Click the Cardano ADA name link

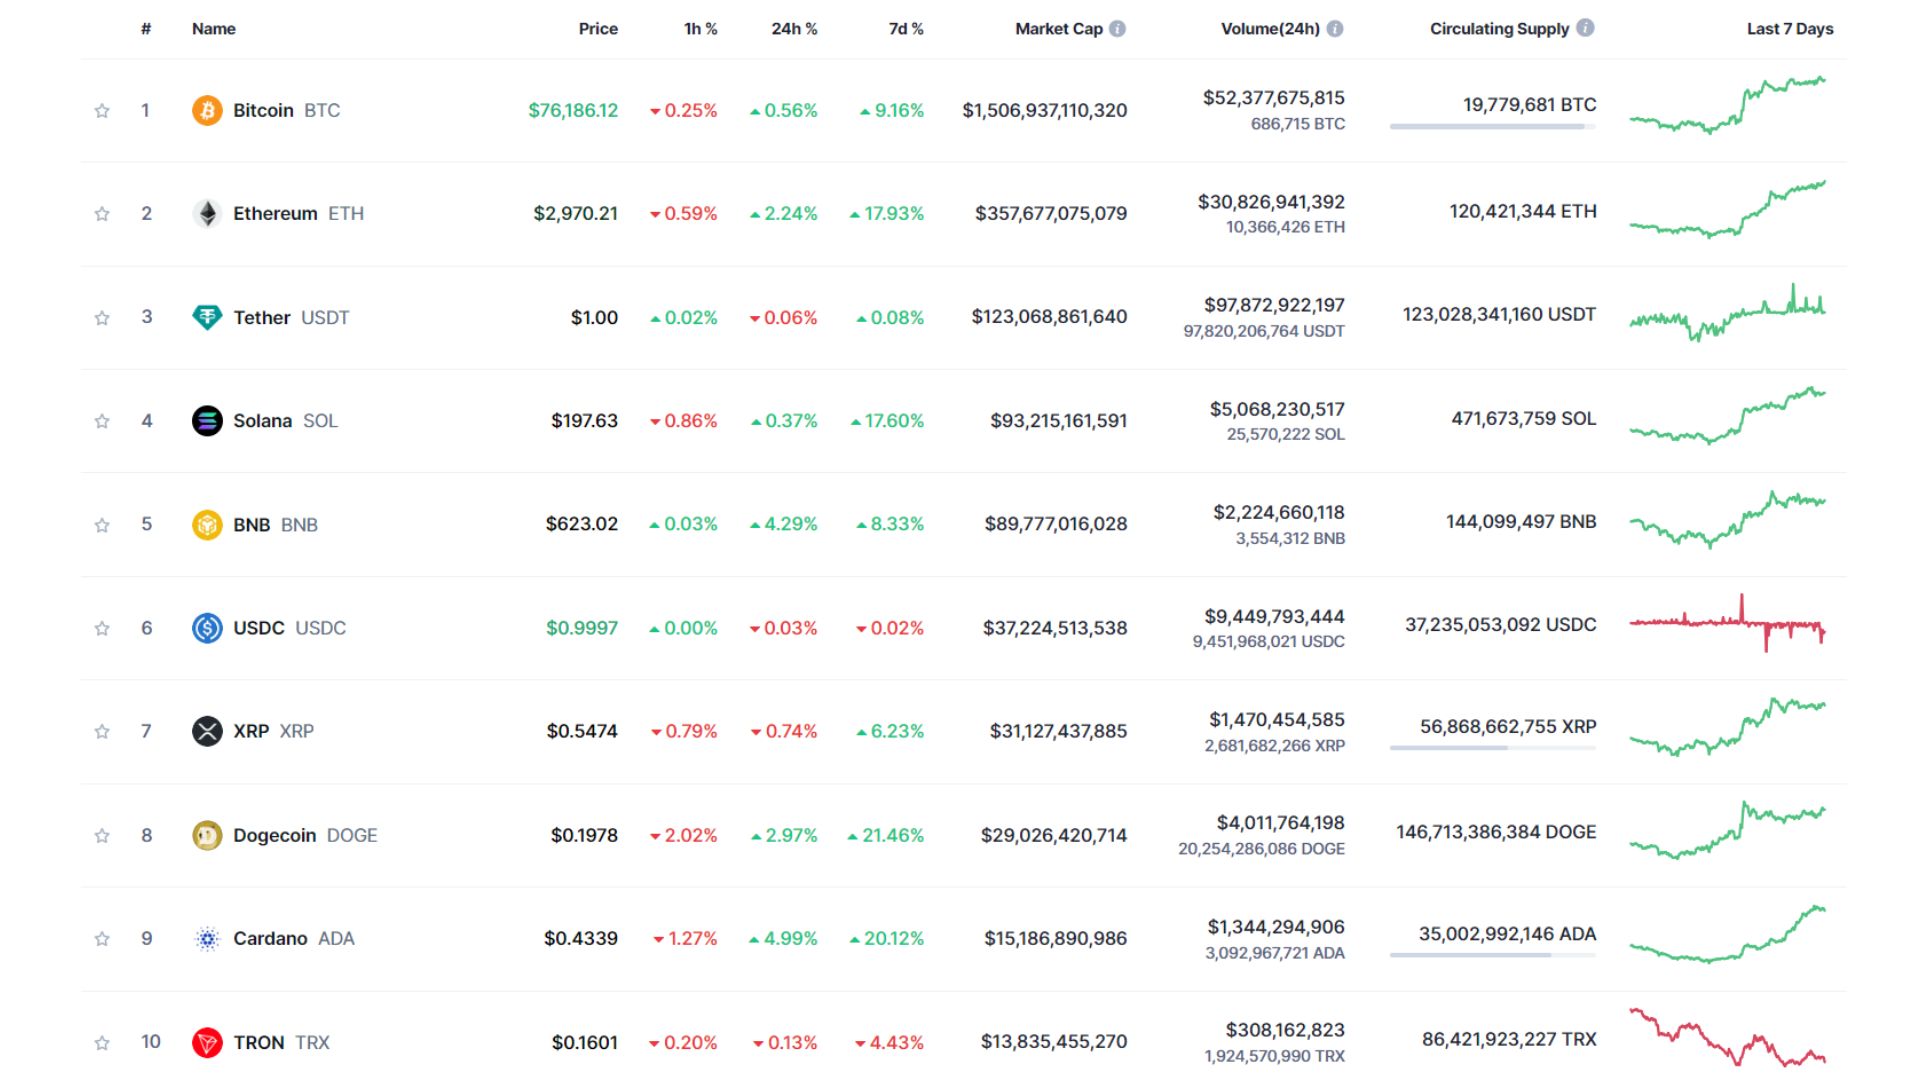point(270,938)
